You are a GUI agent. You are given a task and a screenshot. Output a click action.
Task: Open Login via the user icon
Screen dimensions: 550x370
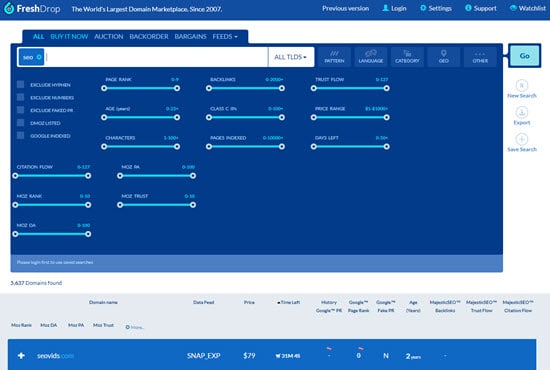385,8
